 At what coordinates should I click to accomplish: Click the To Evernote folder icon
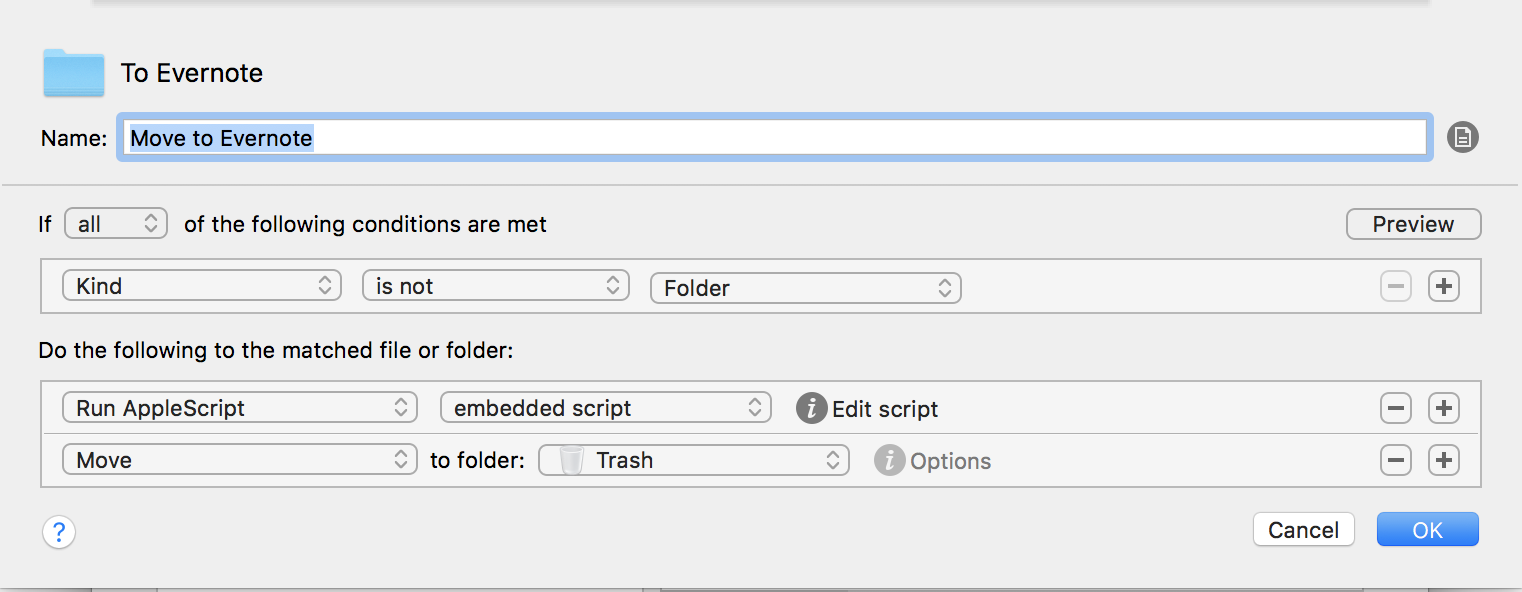click(x=74, y=73)
